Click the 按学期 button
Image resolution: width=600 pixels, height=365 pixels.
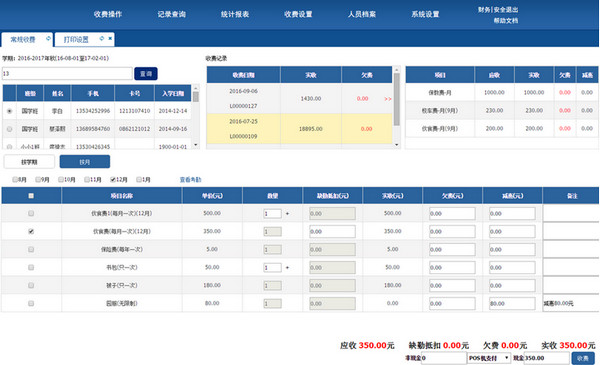(29, 162)
